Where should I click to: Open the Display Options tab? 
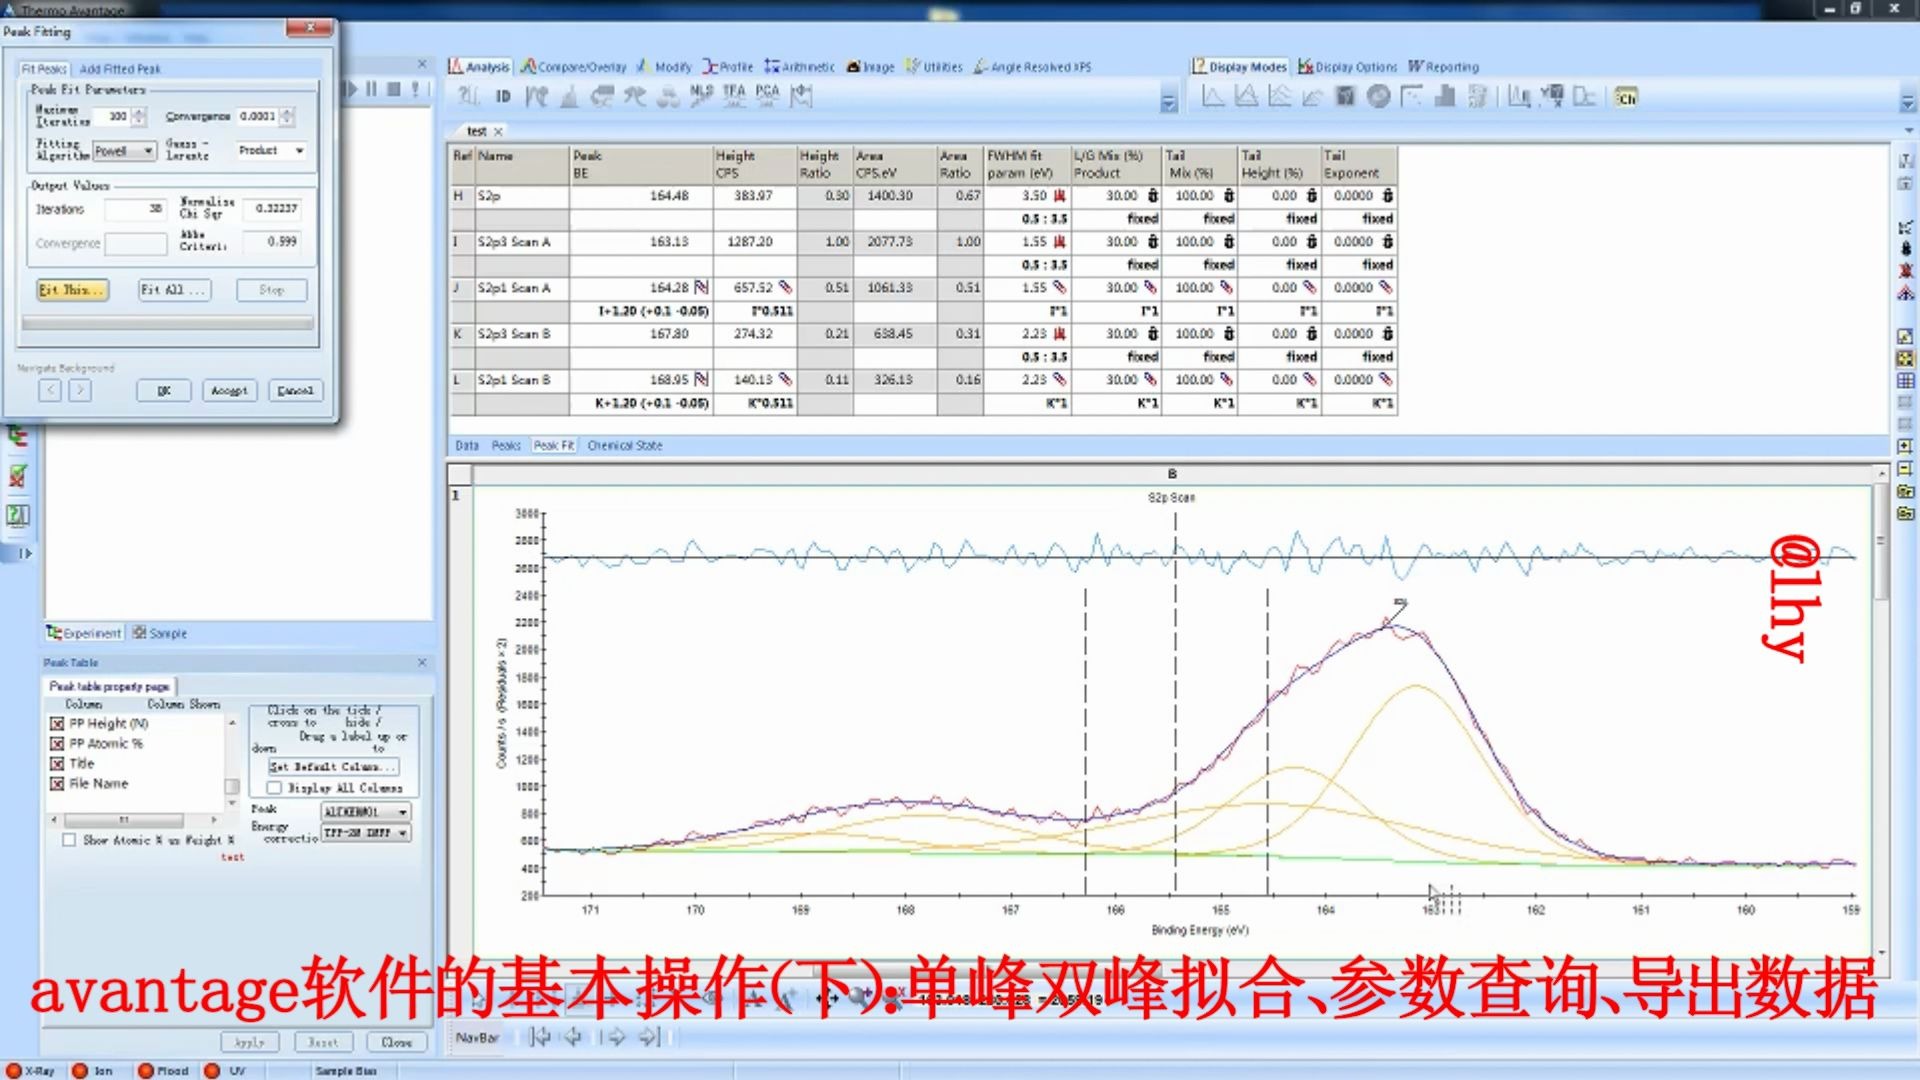[1347, 67]
